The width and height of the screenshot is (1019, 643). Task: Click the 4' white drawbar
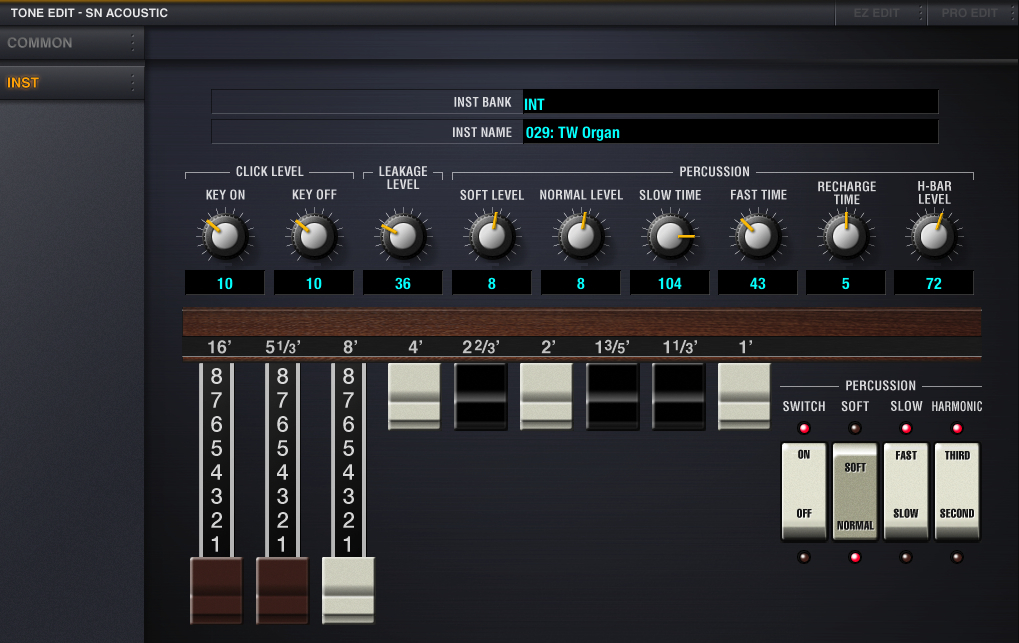[x=415, y=397]
